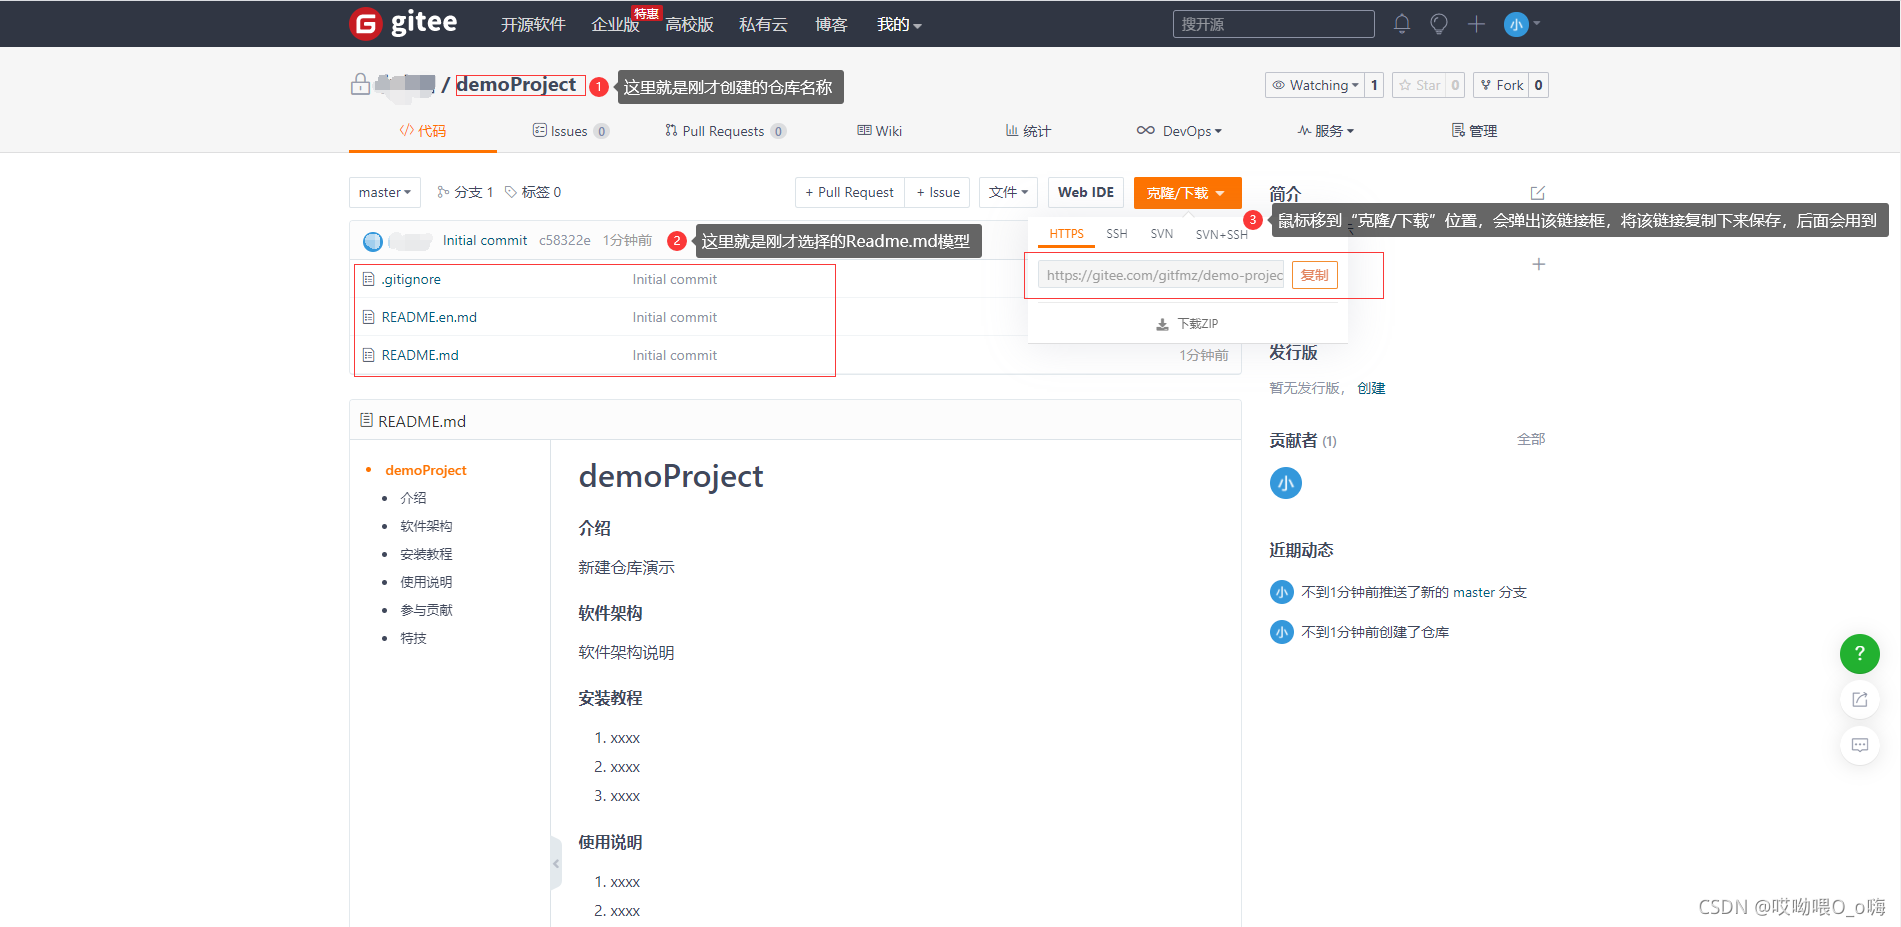The height and width of the screenshot is (927, 1901).
Task: Click the + Issue button
Action: [938, 192]
